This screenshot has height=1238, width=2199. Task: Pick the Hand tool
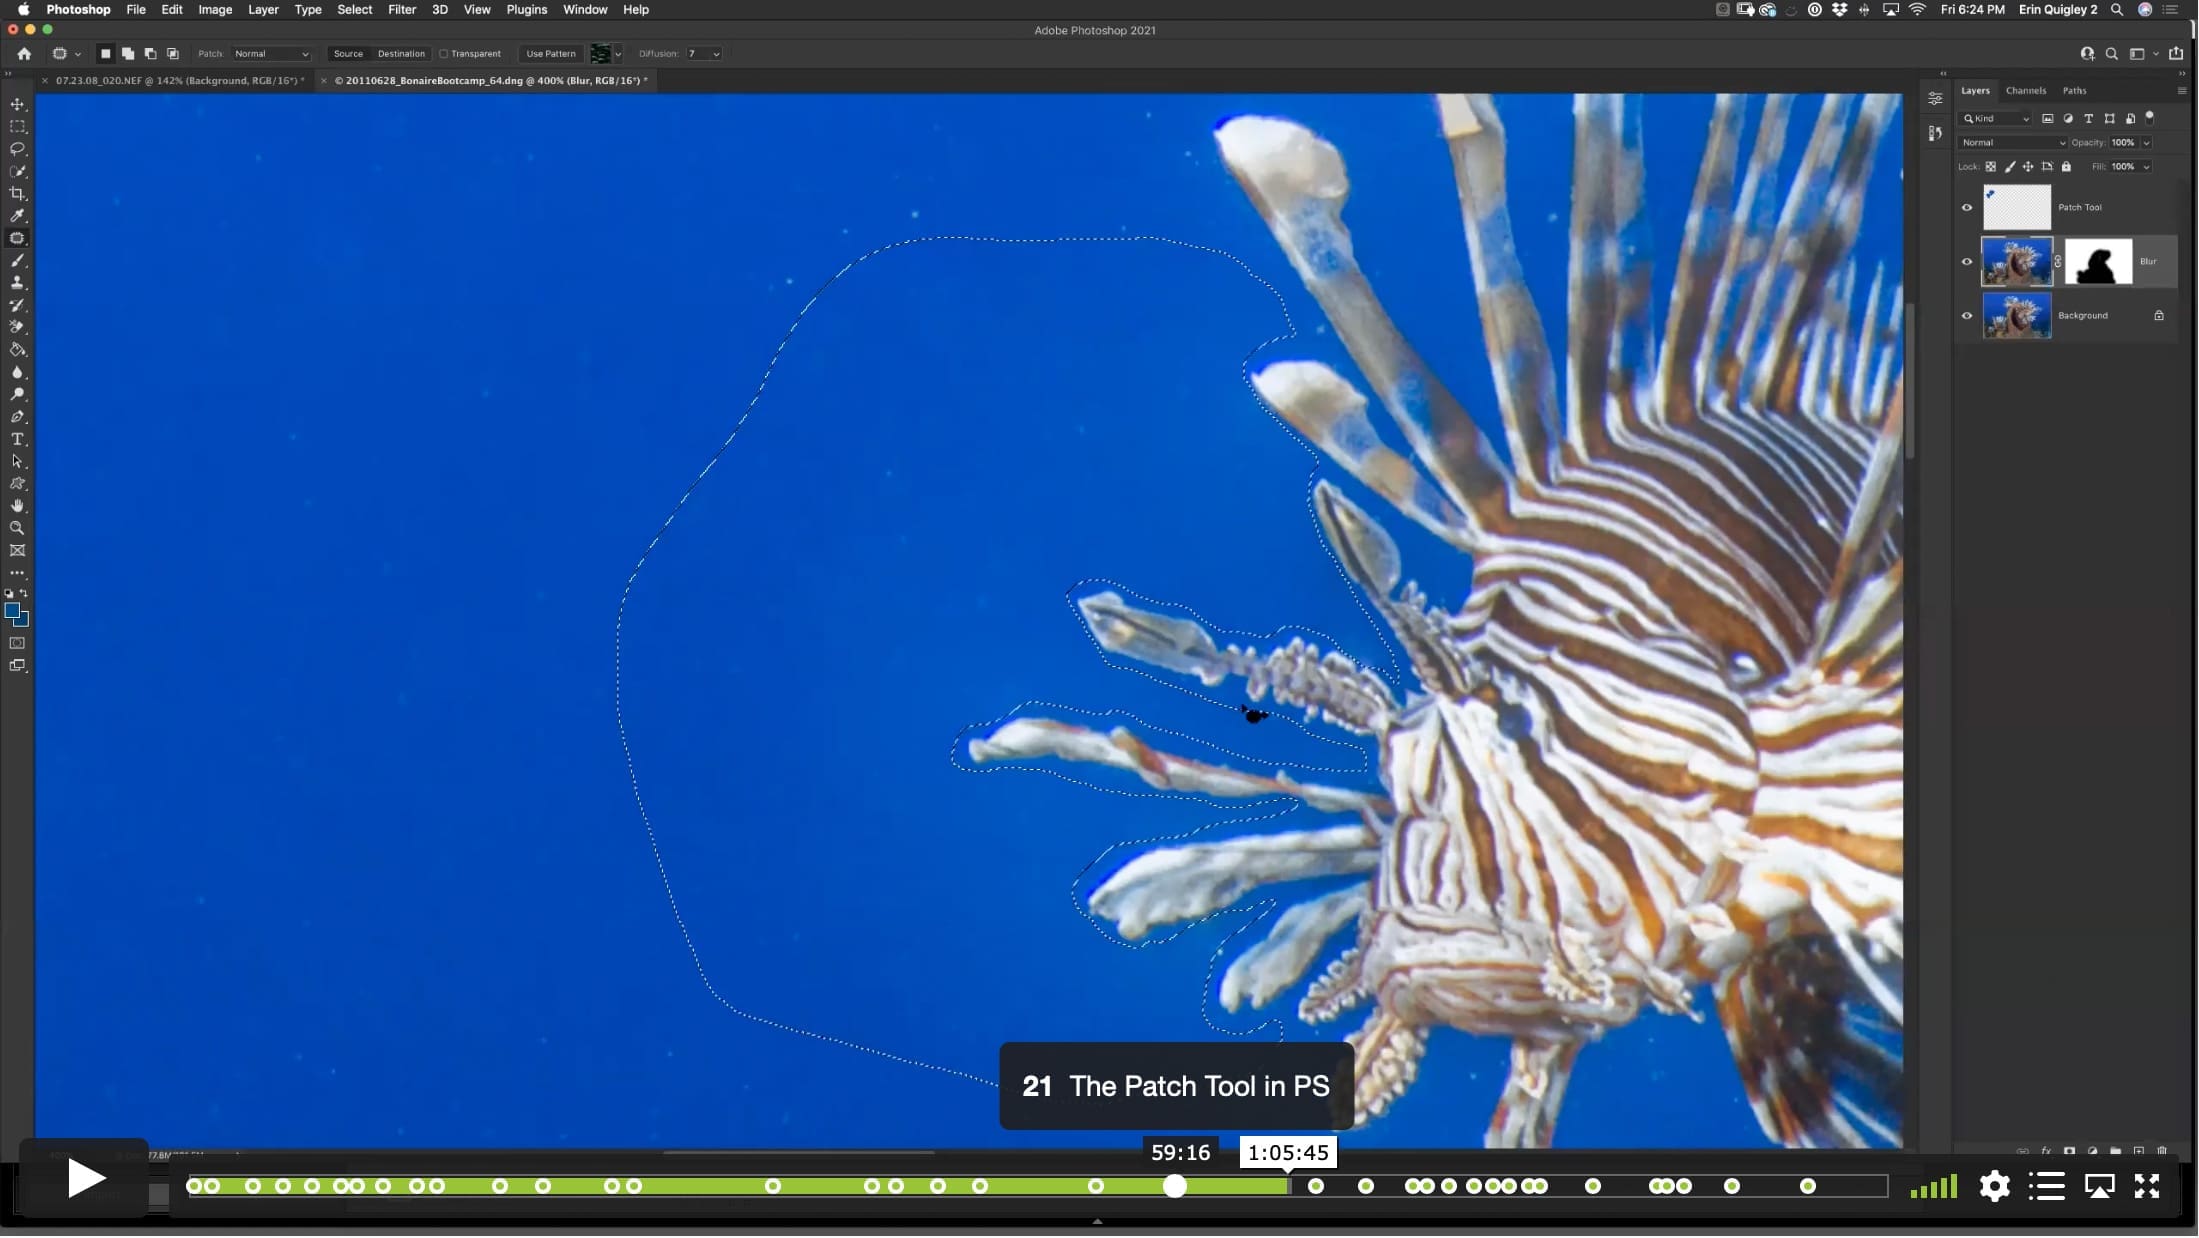pos(17,506)
